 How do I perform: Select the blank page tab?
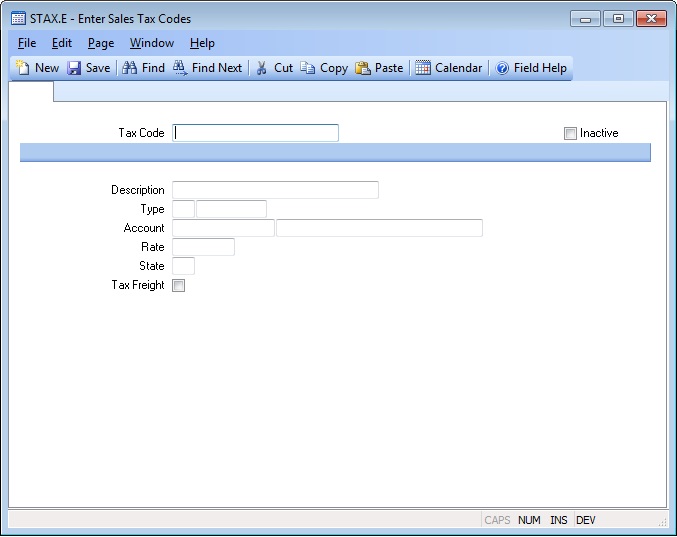coord(31,92)
